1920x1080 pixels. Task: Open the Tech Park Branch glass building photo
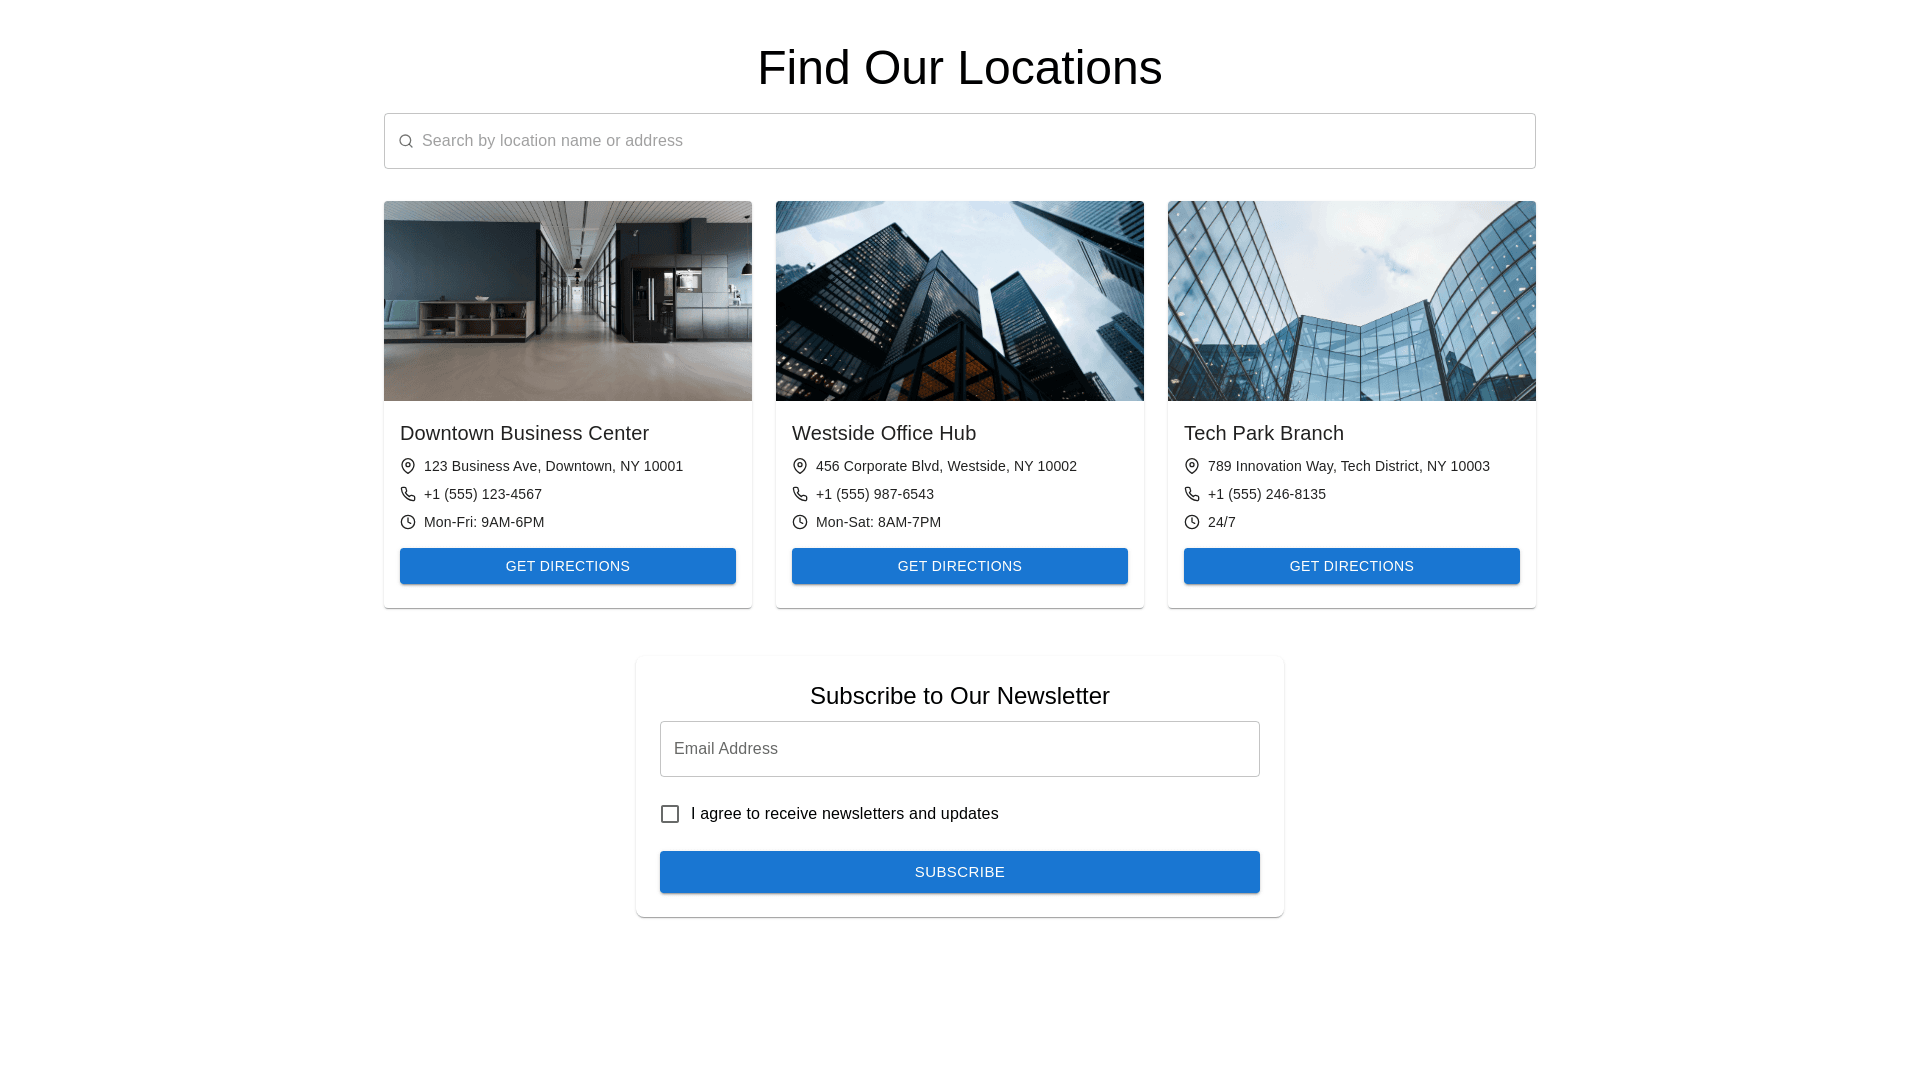[1352, 301]
